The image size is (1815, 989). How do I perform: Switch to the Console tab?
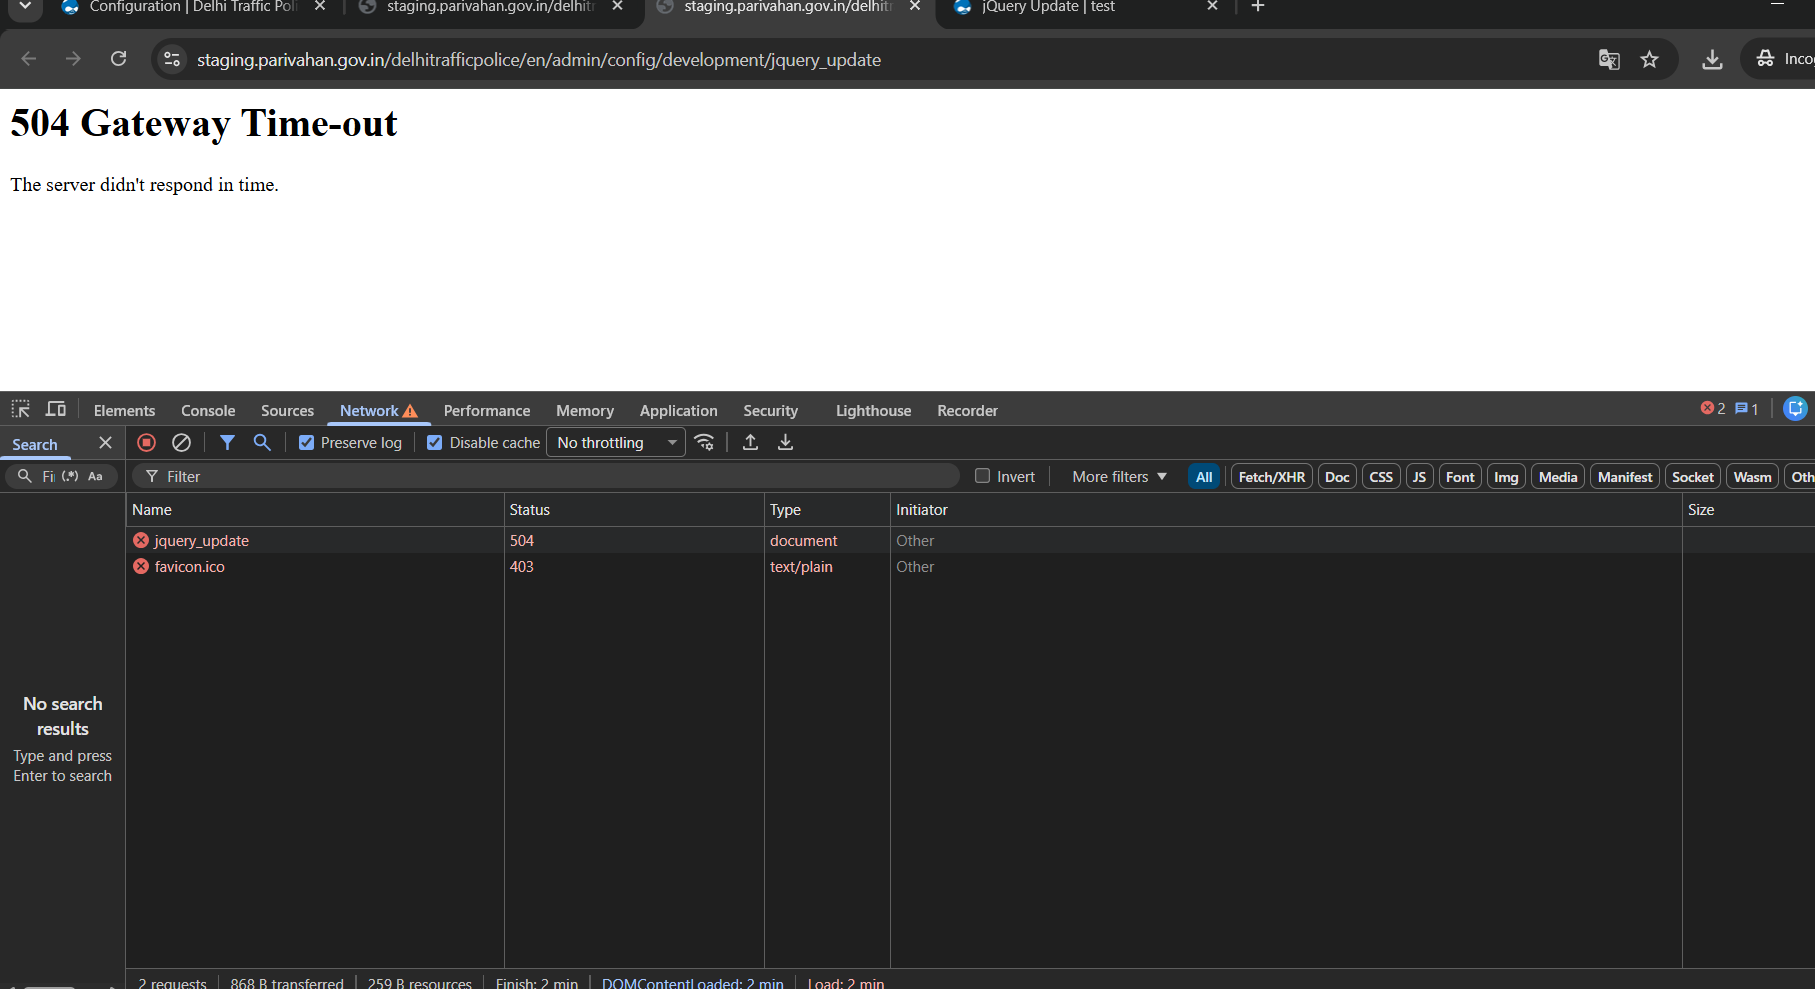point(208,411)
